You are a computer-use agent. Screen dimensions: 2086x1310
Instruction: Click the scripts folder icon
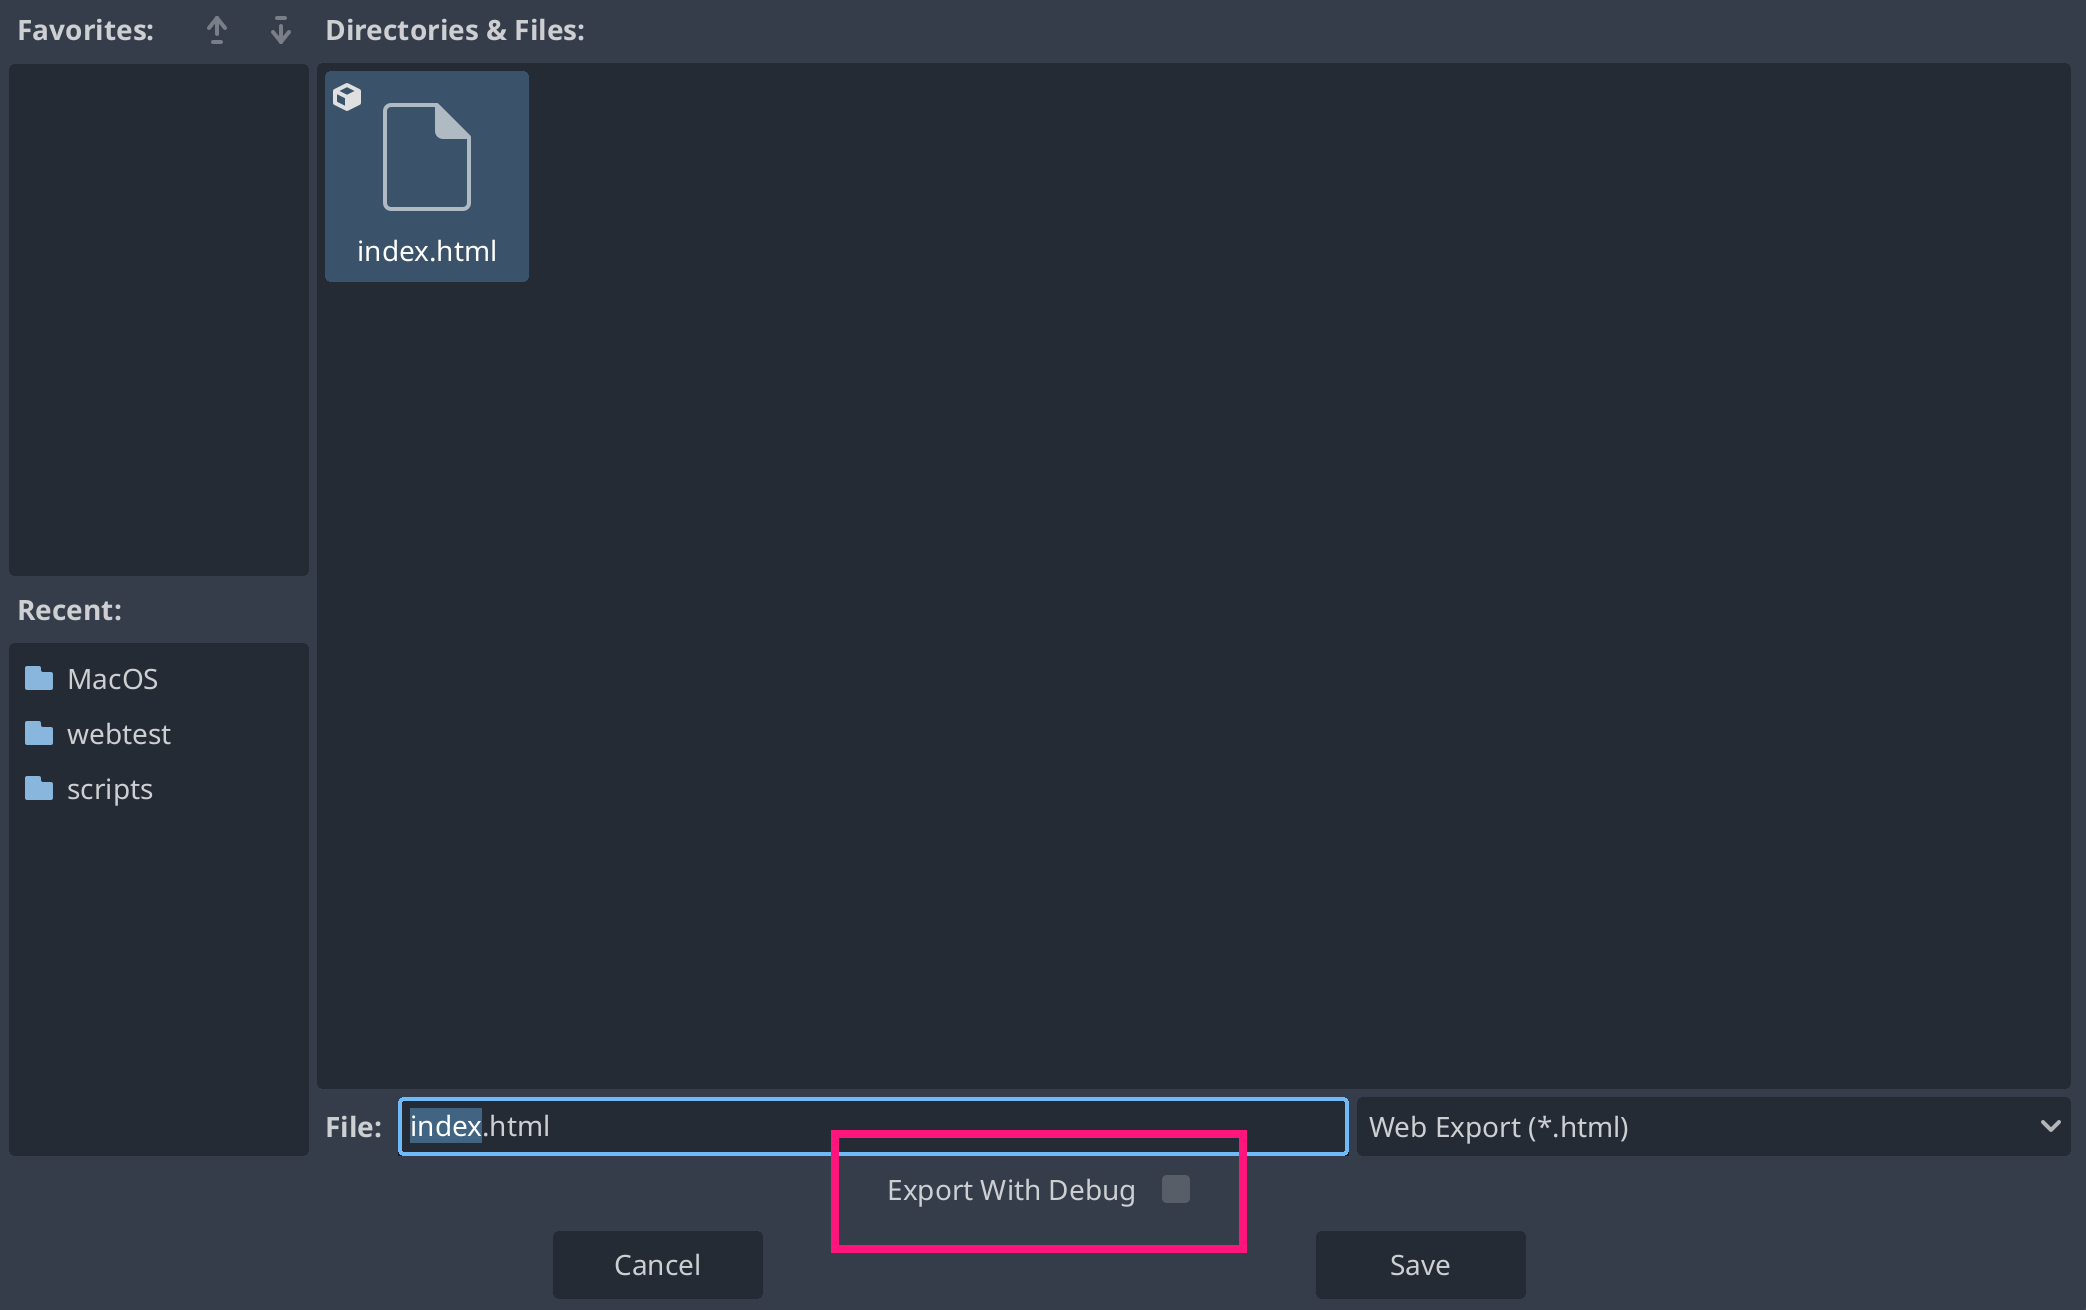38,788
